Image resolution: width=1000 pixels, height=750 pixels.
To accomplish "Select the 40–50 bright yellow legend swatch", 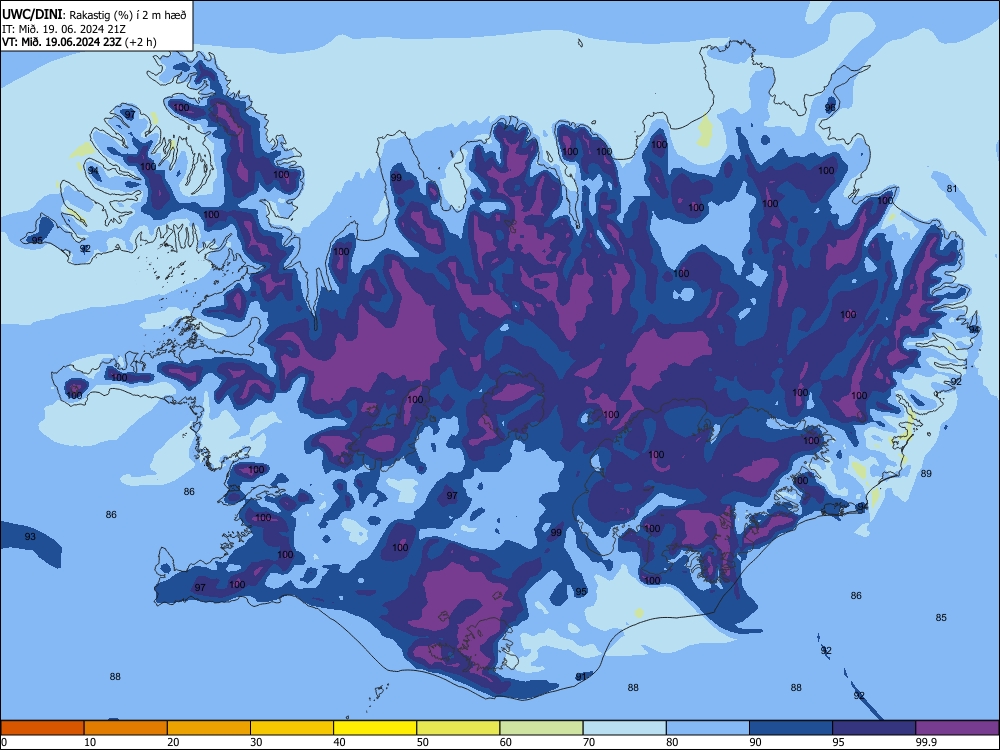I will [375, 728].
